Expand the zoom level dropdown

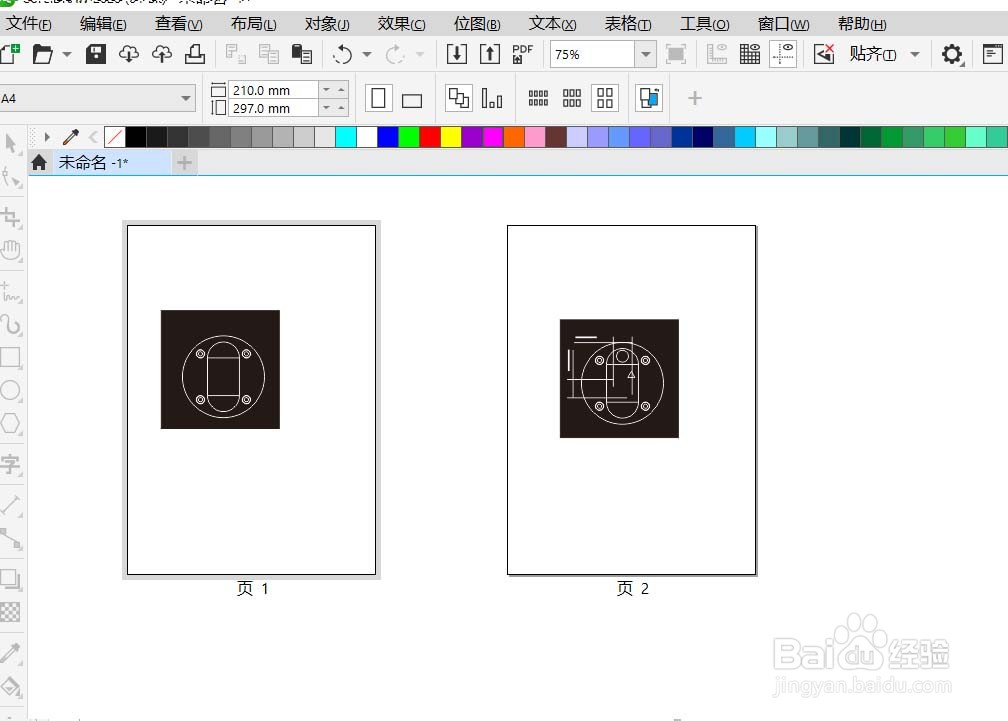coord(645,54)
